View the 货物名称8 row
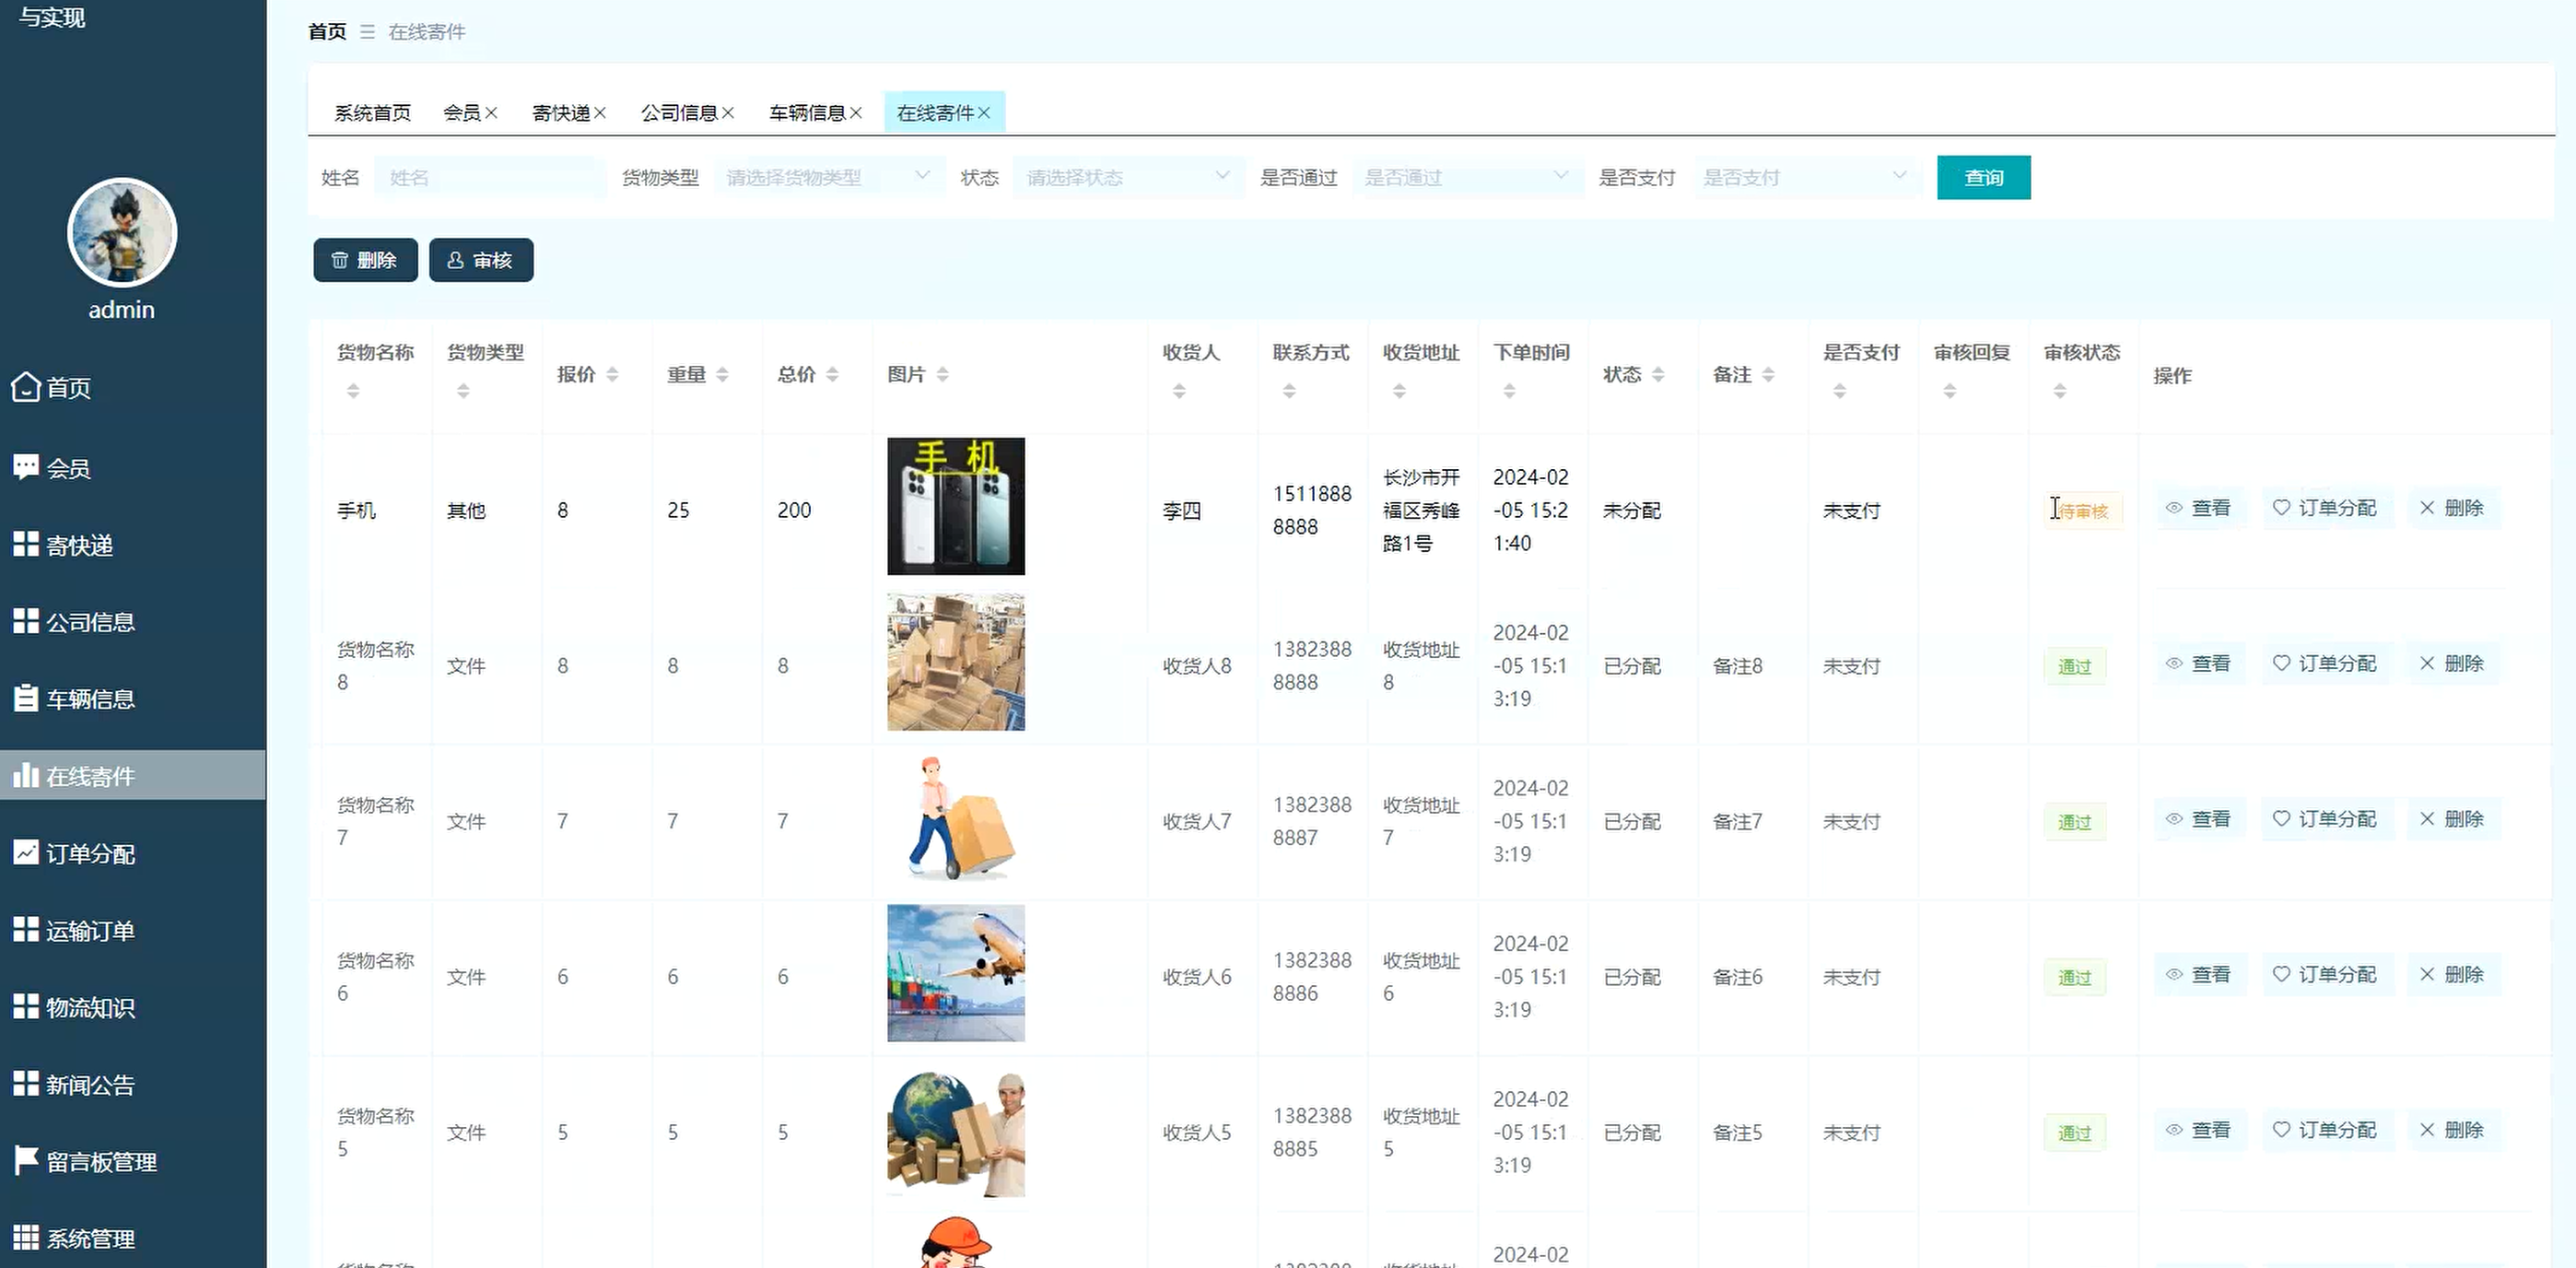 pos(2199,663)
